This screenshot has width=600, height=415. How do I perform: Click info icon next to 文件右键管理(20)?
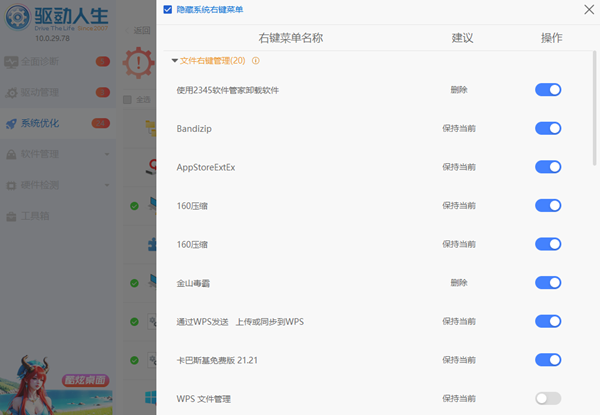(x=256, y=60)
